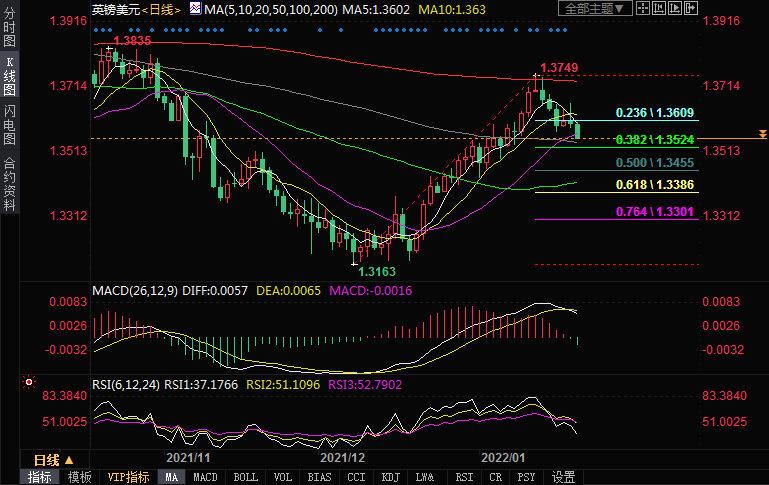The image size is (769, 485).
Task: Select the 指标 bottom tab
Action: click(x=39, y=477)
